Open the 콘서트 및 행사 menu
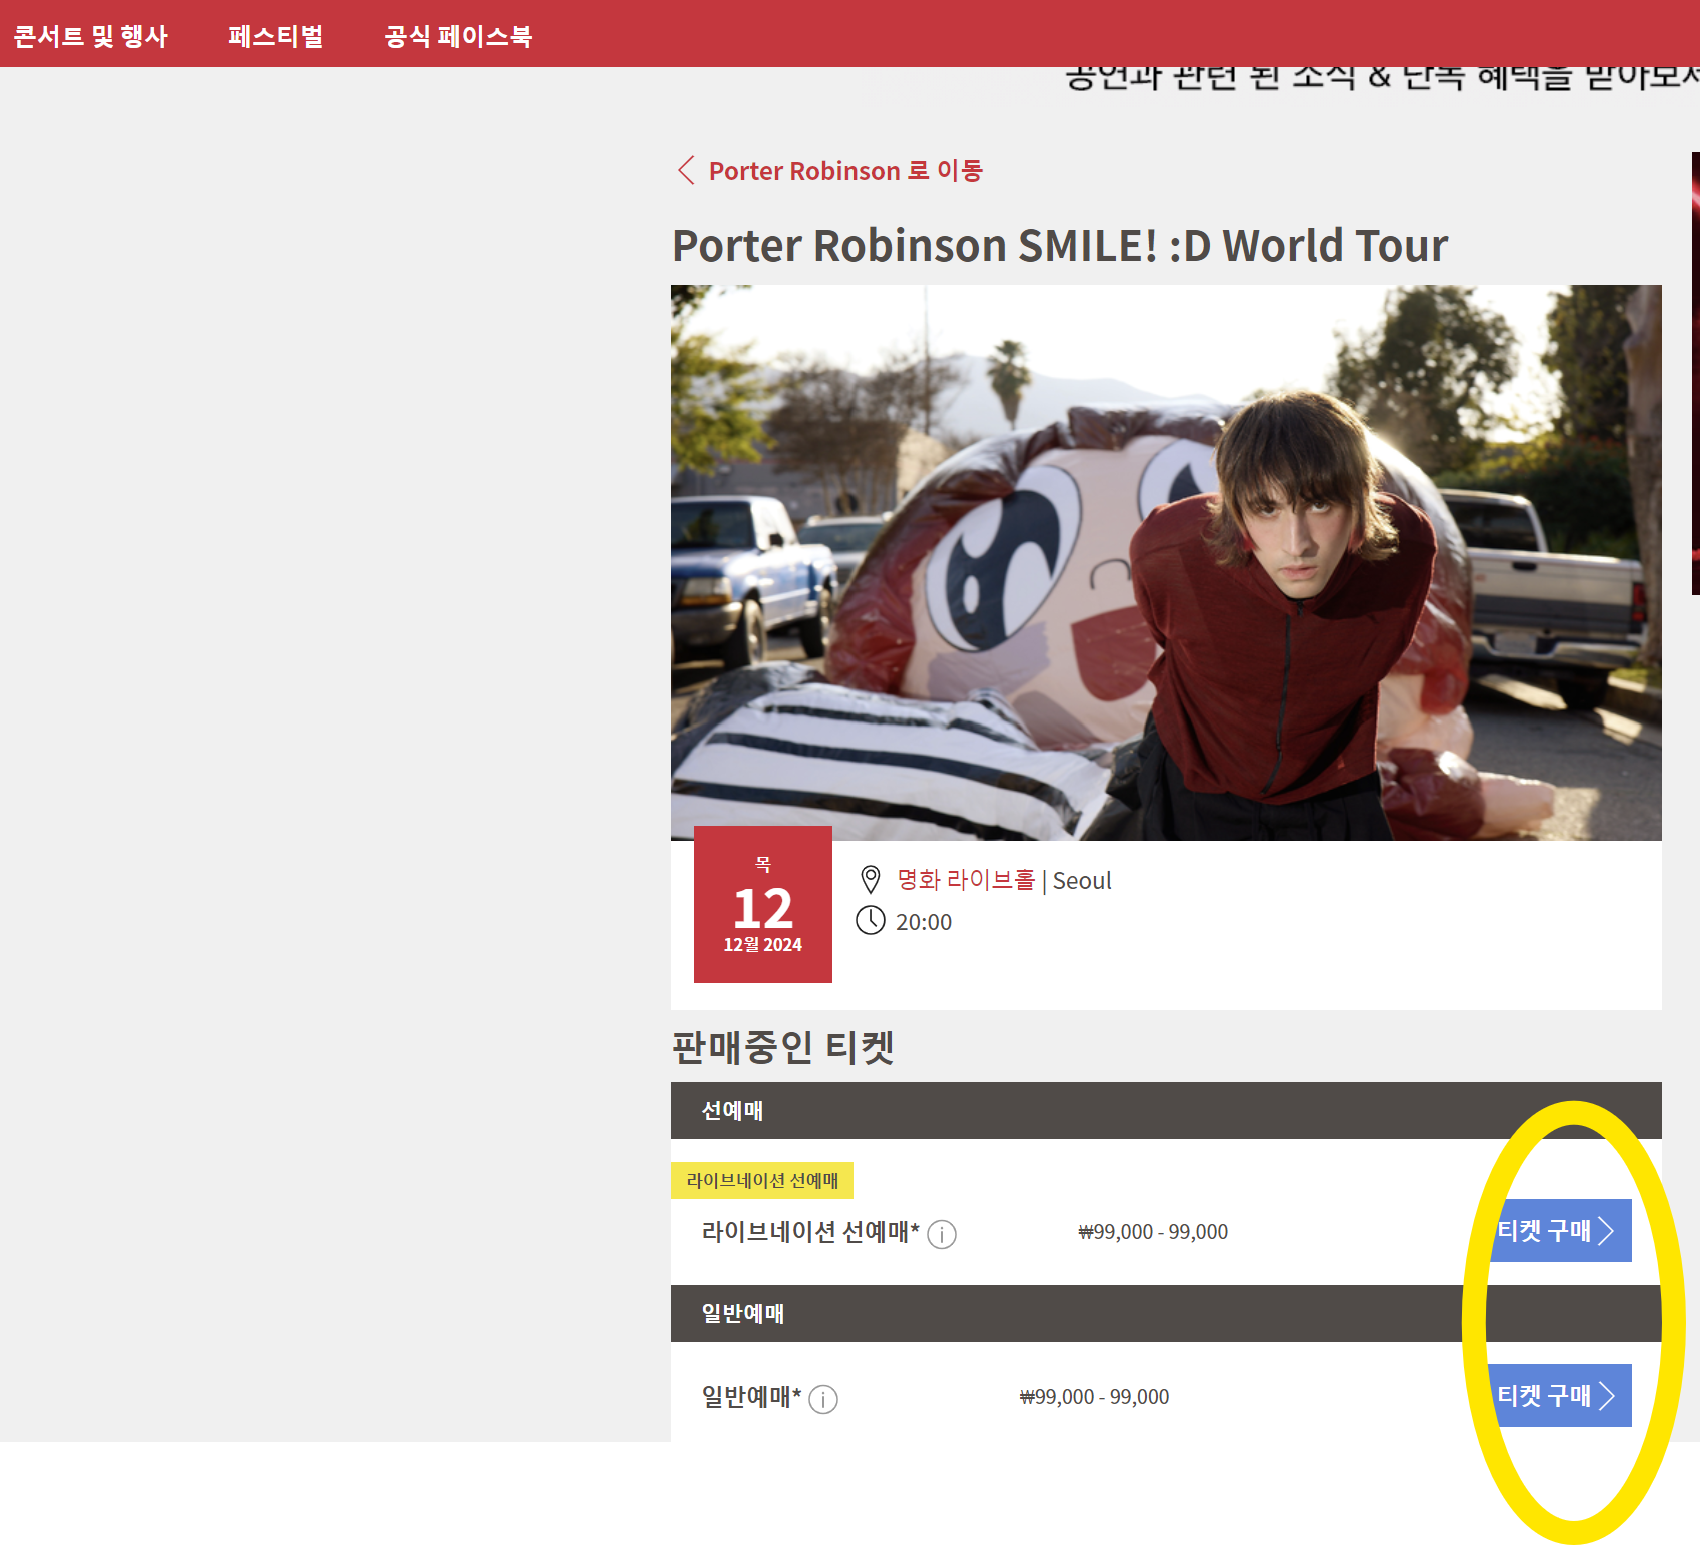1700x1546 pixels. pos(90,36)
